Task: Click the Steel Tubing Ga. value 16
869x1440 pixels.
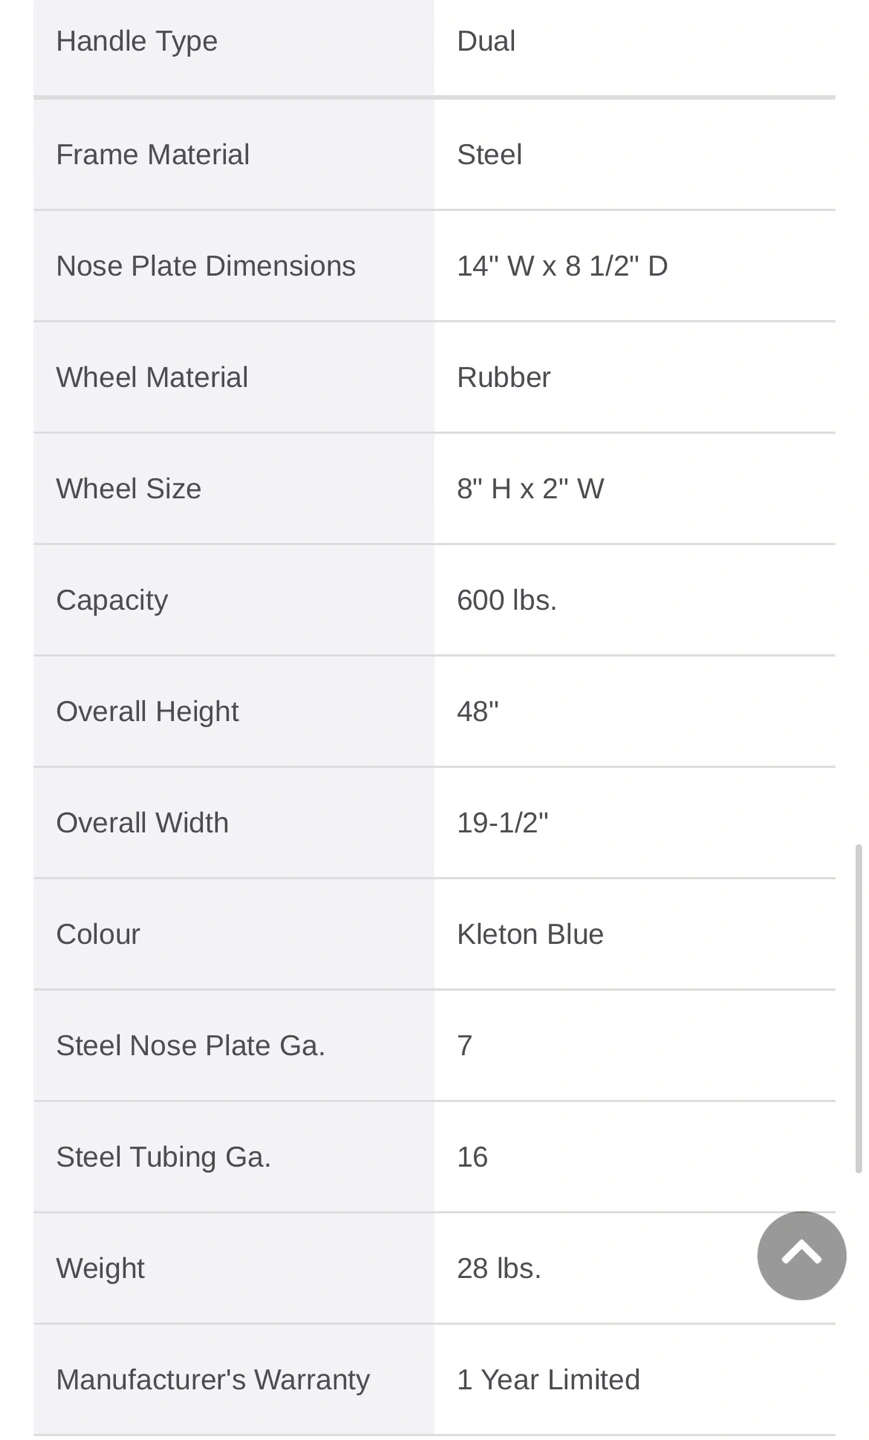Action: [472, 1157]
